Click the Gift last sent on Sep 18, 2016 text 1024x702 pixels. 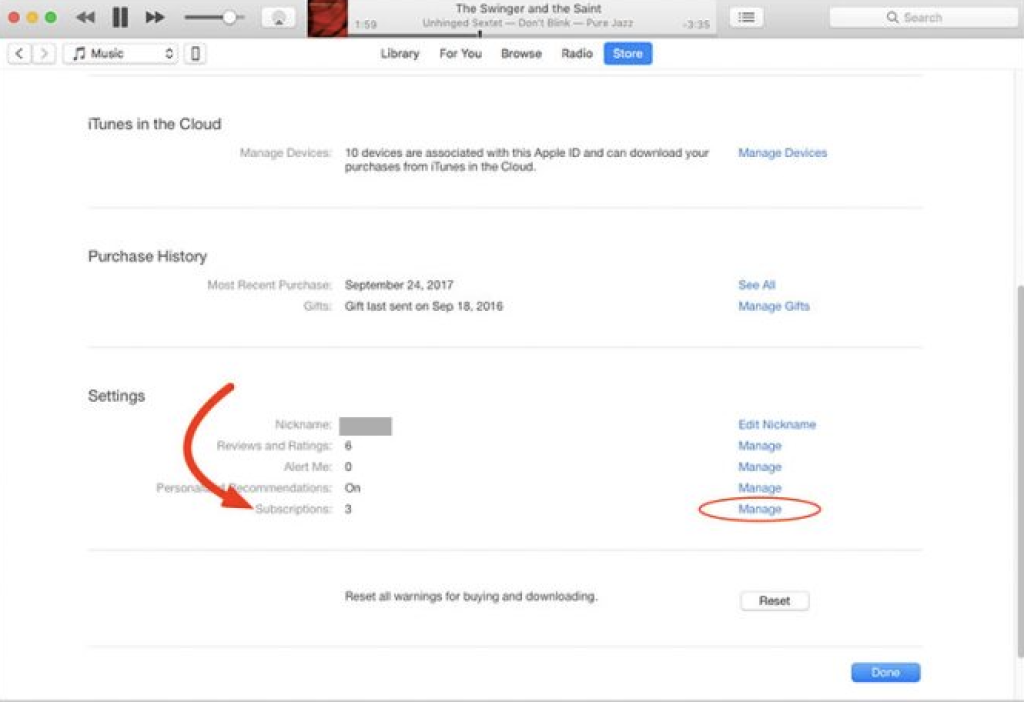[x=424, y=306]
